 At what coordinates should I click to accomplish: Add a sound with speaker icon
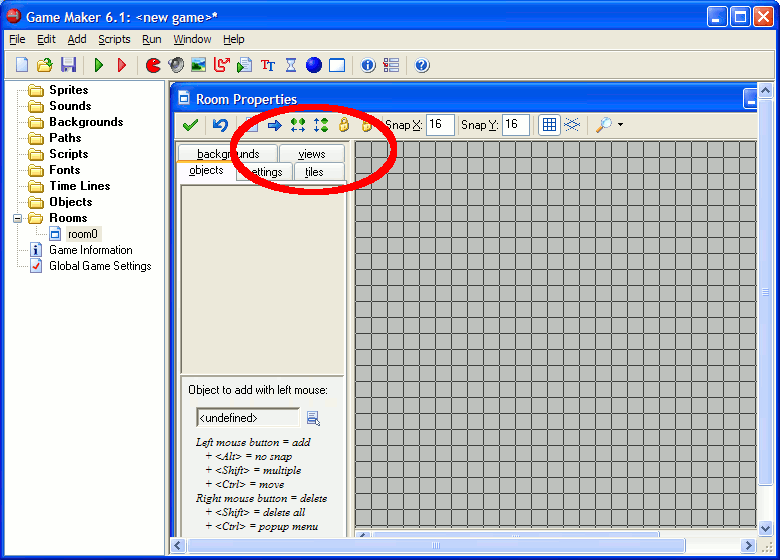coord(176,65)
